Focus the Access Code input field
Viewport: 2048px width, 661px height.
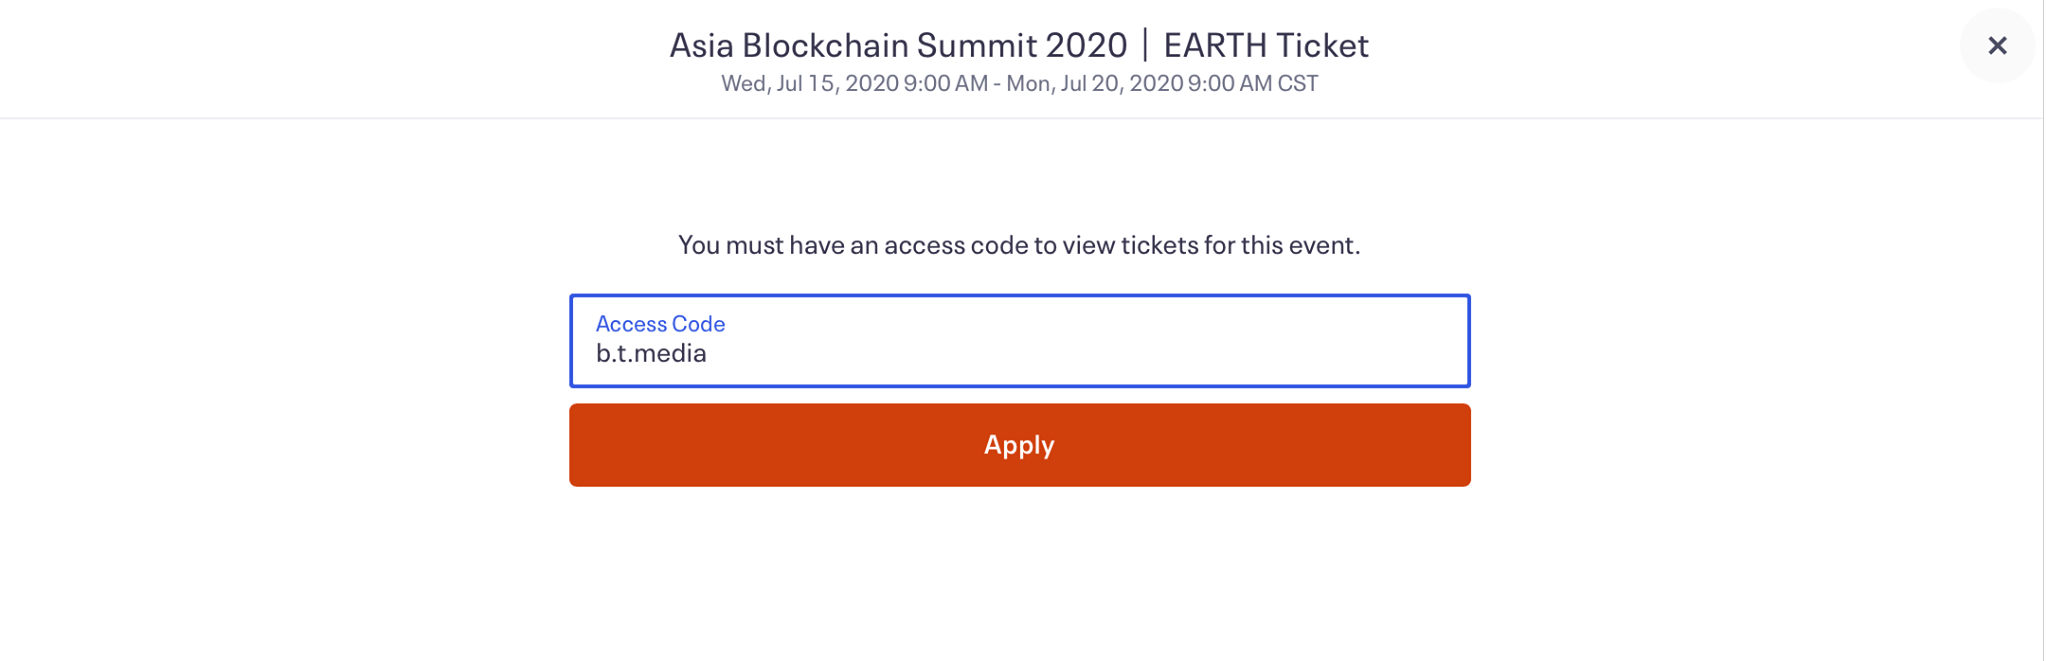(1019, 341)
